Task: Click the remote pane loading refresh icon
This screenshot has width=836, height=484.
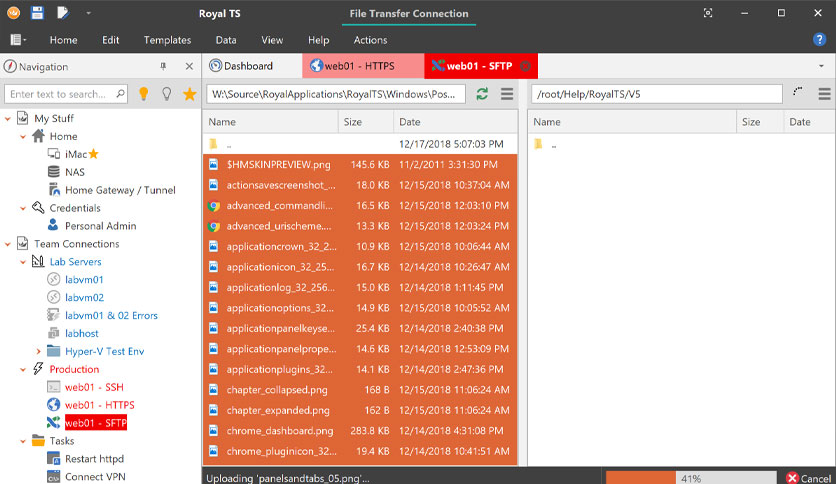Action: (x=798, y=92)
